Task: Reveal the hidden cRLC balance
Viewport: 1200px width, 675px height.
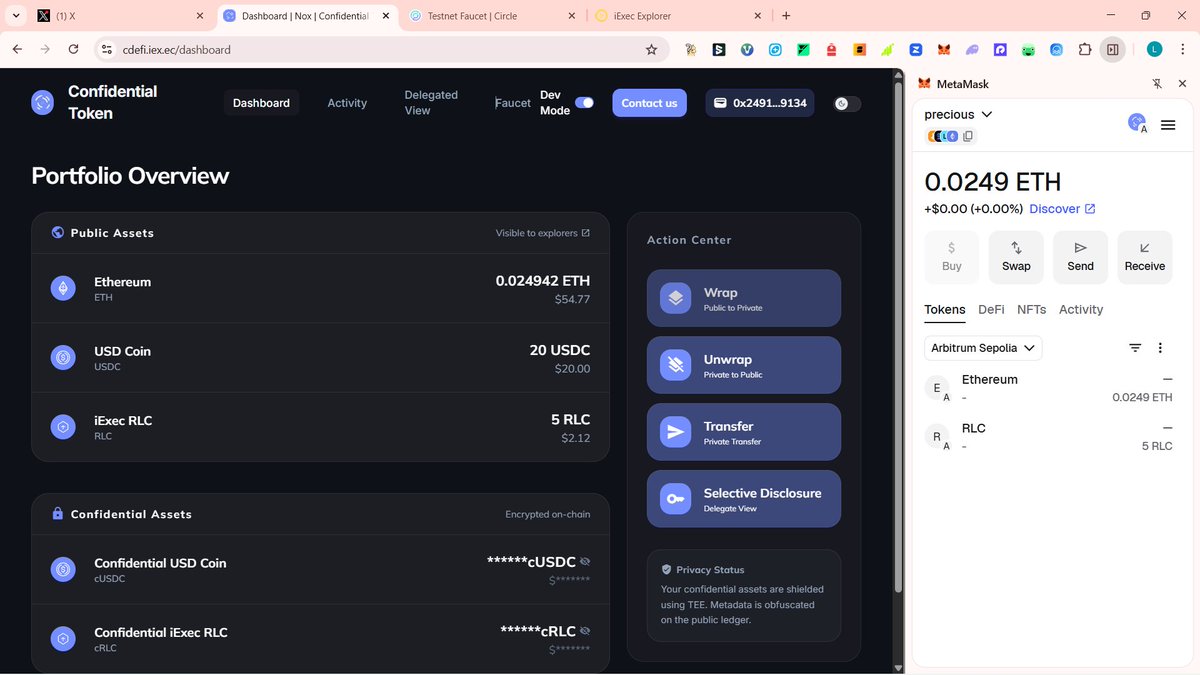Action: click(x=585, y=631)
